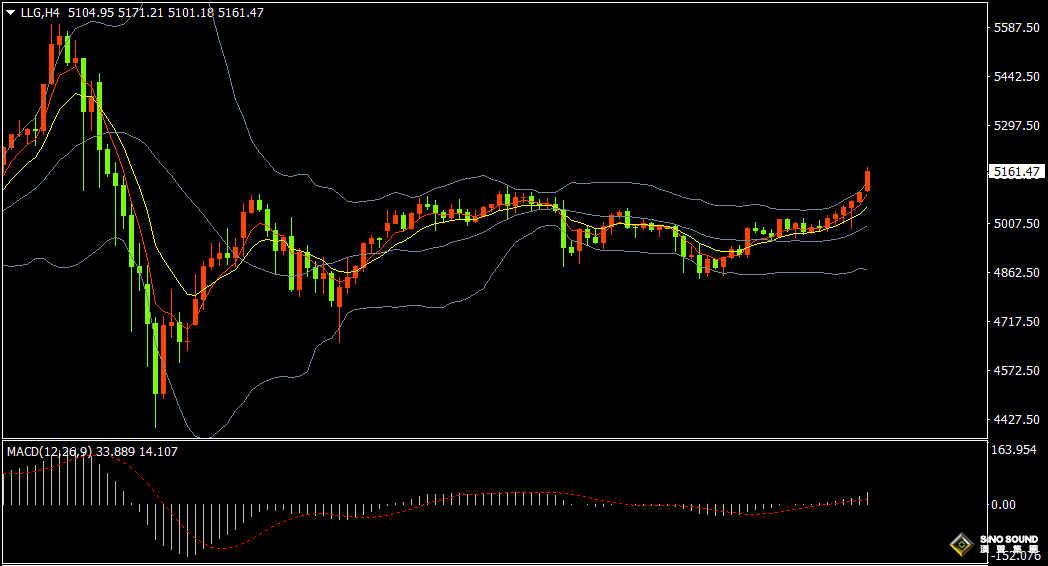This screenshot has width=1048, height=566.
Task: Click the 163.954 MACD scale value
Action: (x=1010, y=450)
